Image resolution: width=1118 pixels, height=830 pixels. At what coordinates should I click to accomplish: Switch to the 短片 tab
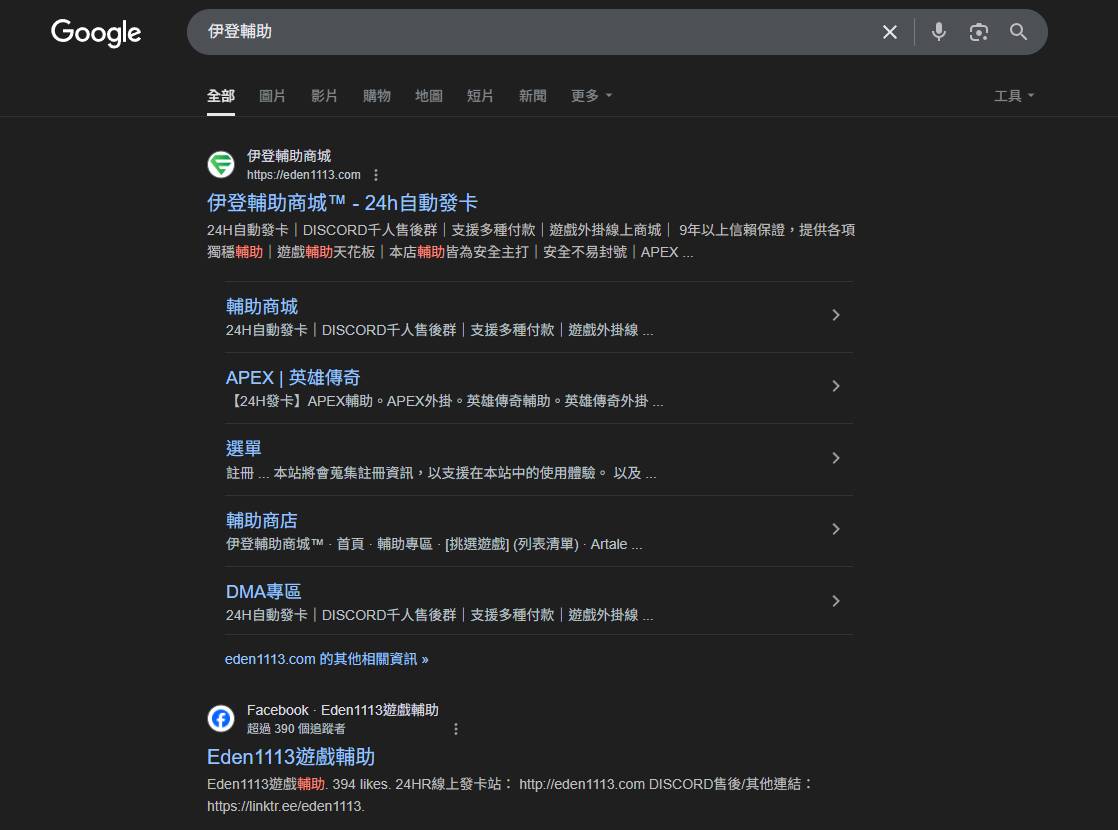coord(480,96)
